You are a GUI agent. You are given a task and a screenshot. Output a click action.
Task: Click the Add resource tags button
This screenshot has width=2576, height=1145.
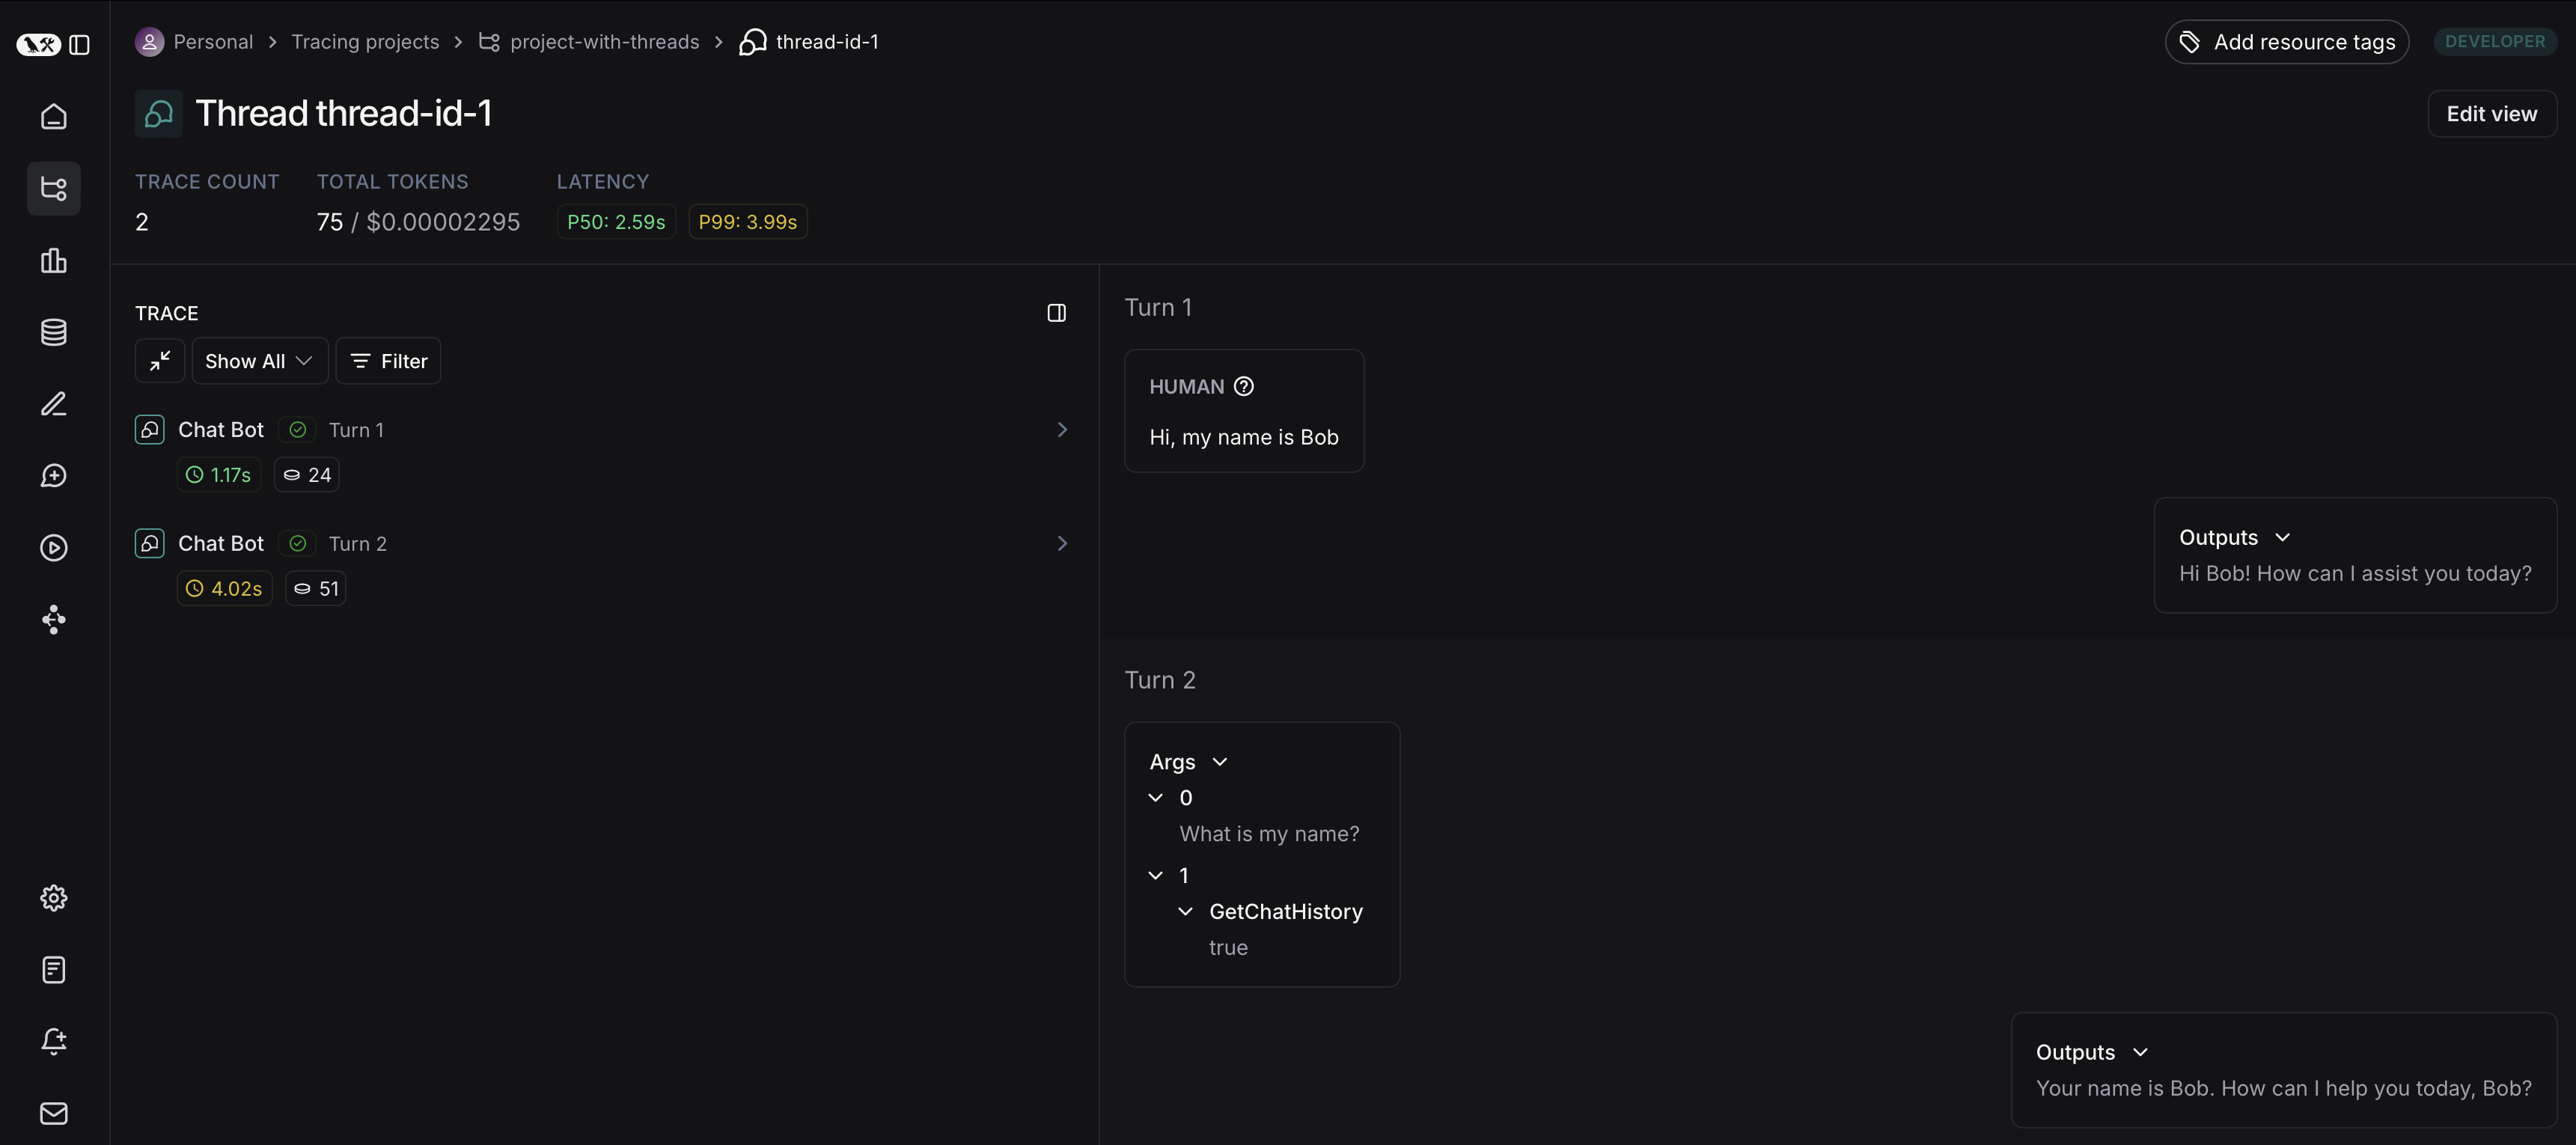[2286, 42]
